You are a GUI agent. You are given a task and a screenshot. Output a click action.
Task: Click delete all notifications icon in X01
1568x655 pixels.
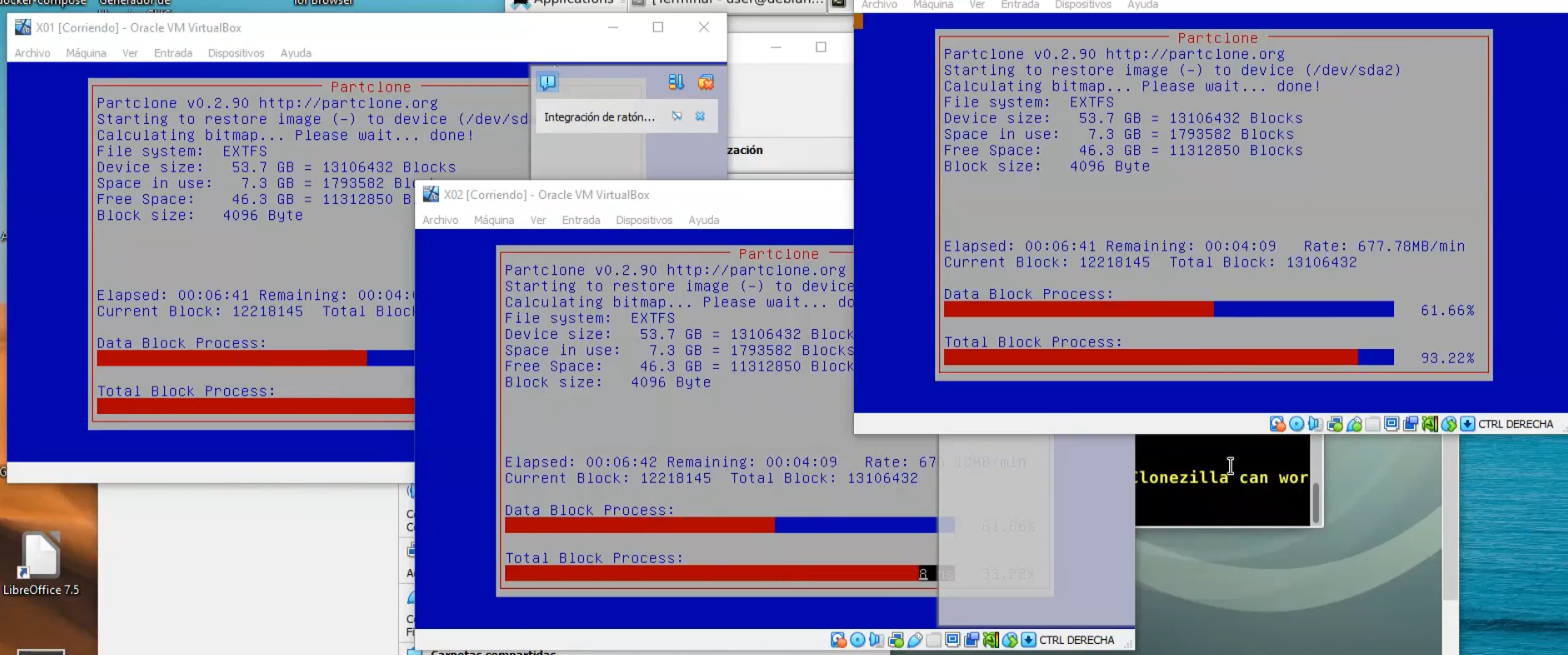706,82
